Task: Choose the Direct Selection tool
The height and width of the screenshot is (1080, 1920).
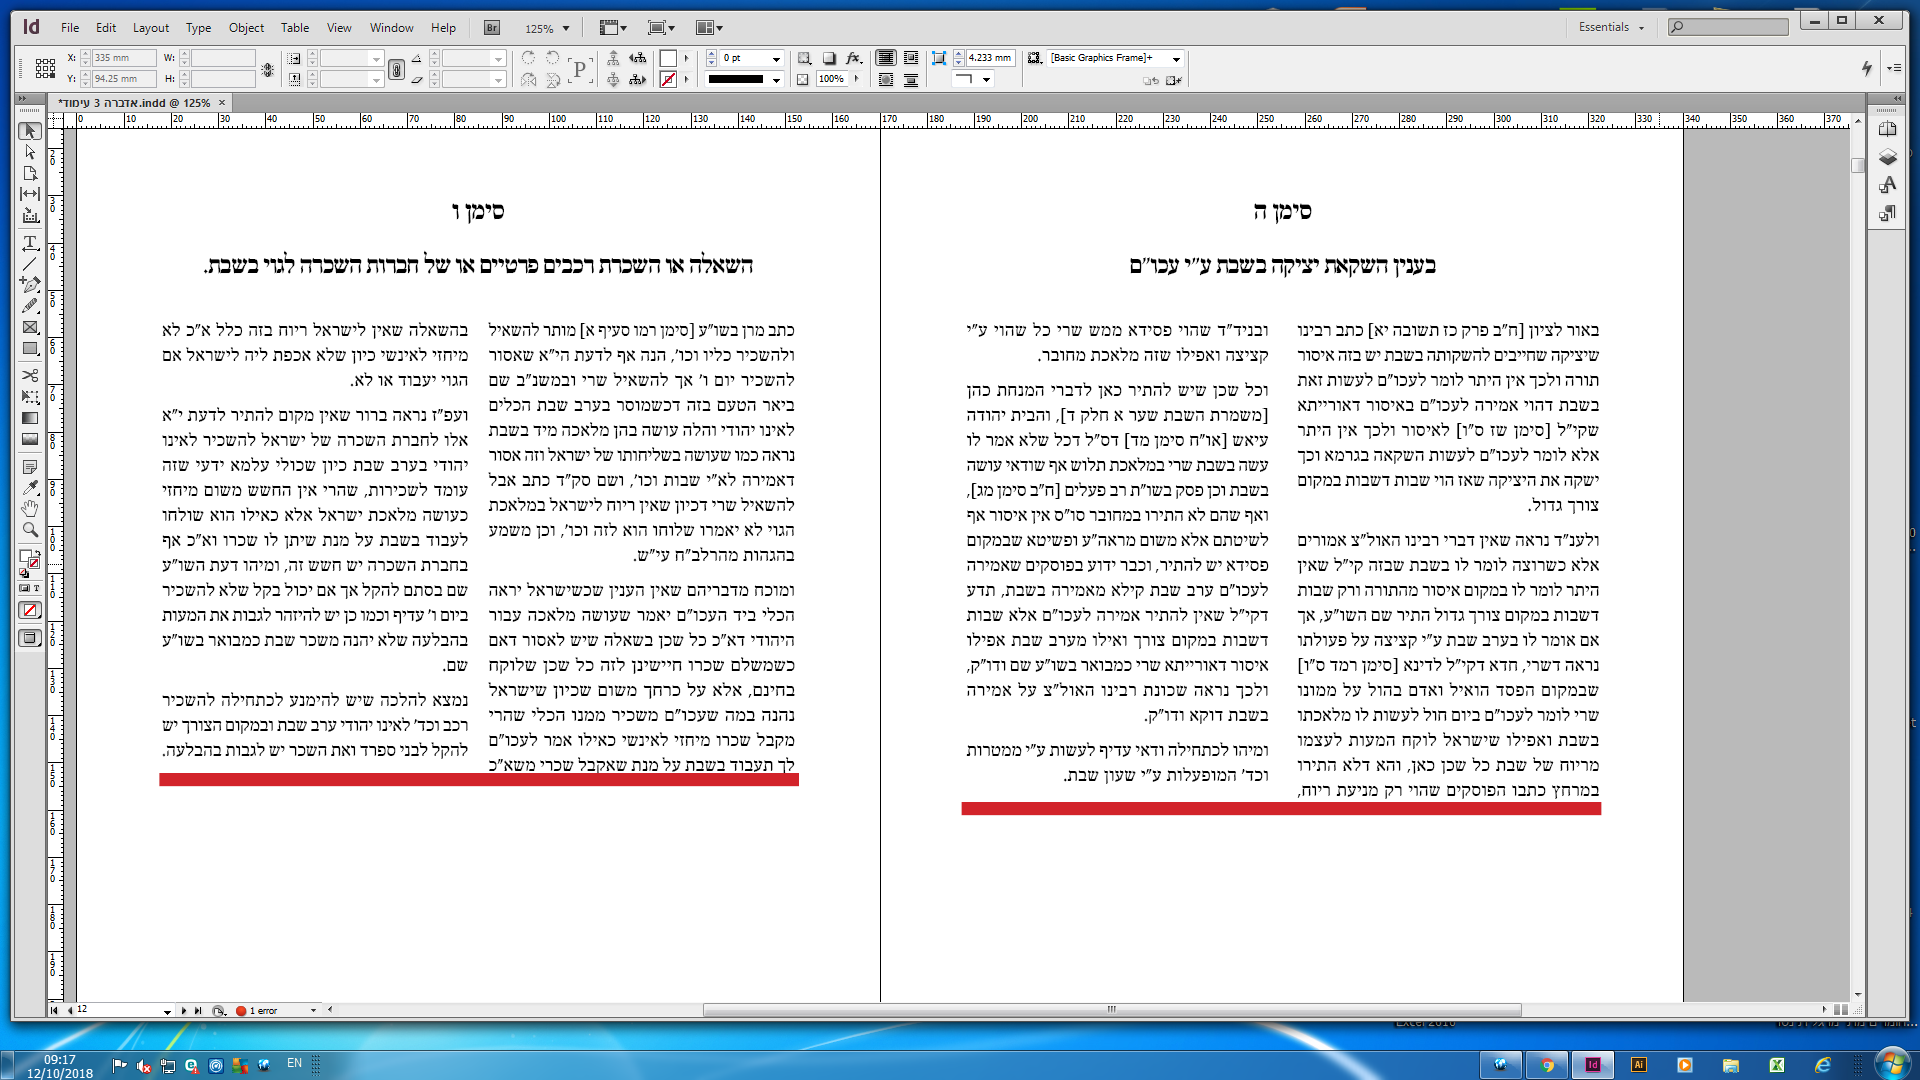Action: pos(30,152)
